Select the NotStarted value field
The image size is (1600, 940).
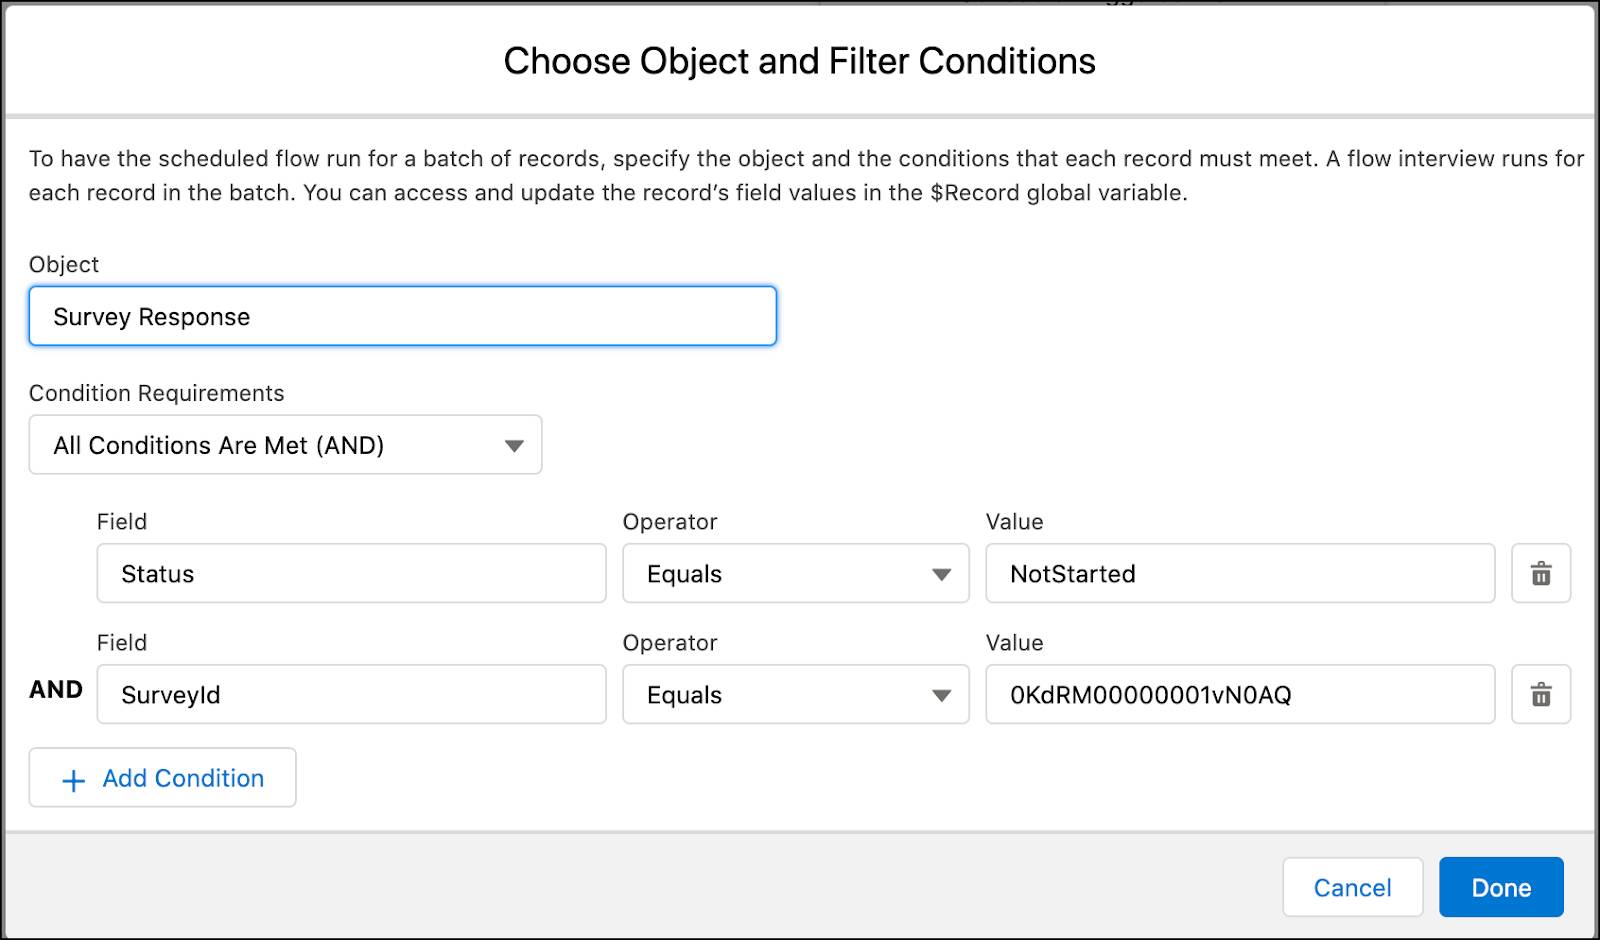(x=1239, y=573)
